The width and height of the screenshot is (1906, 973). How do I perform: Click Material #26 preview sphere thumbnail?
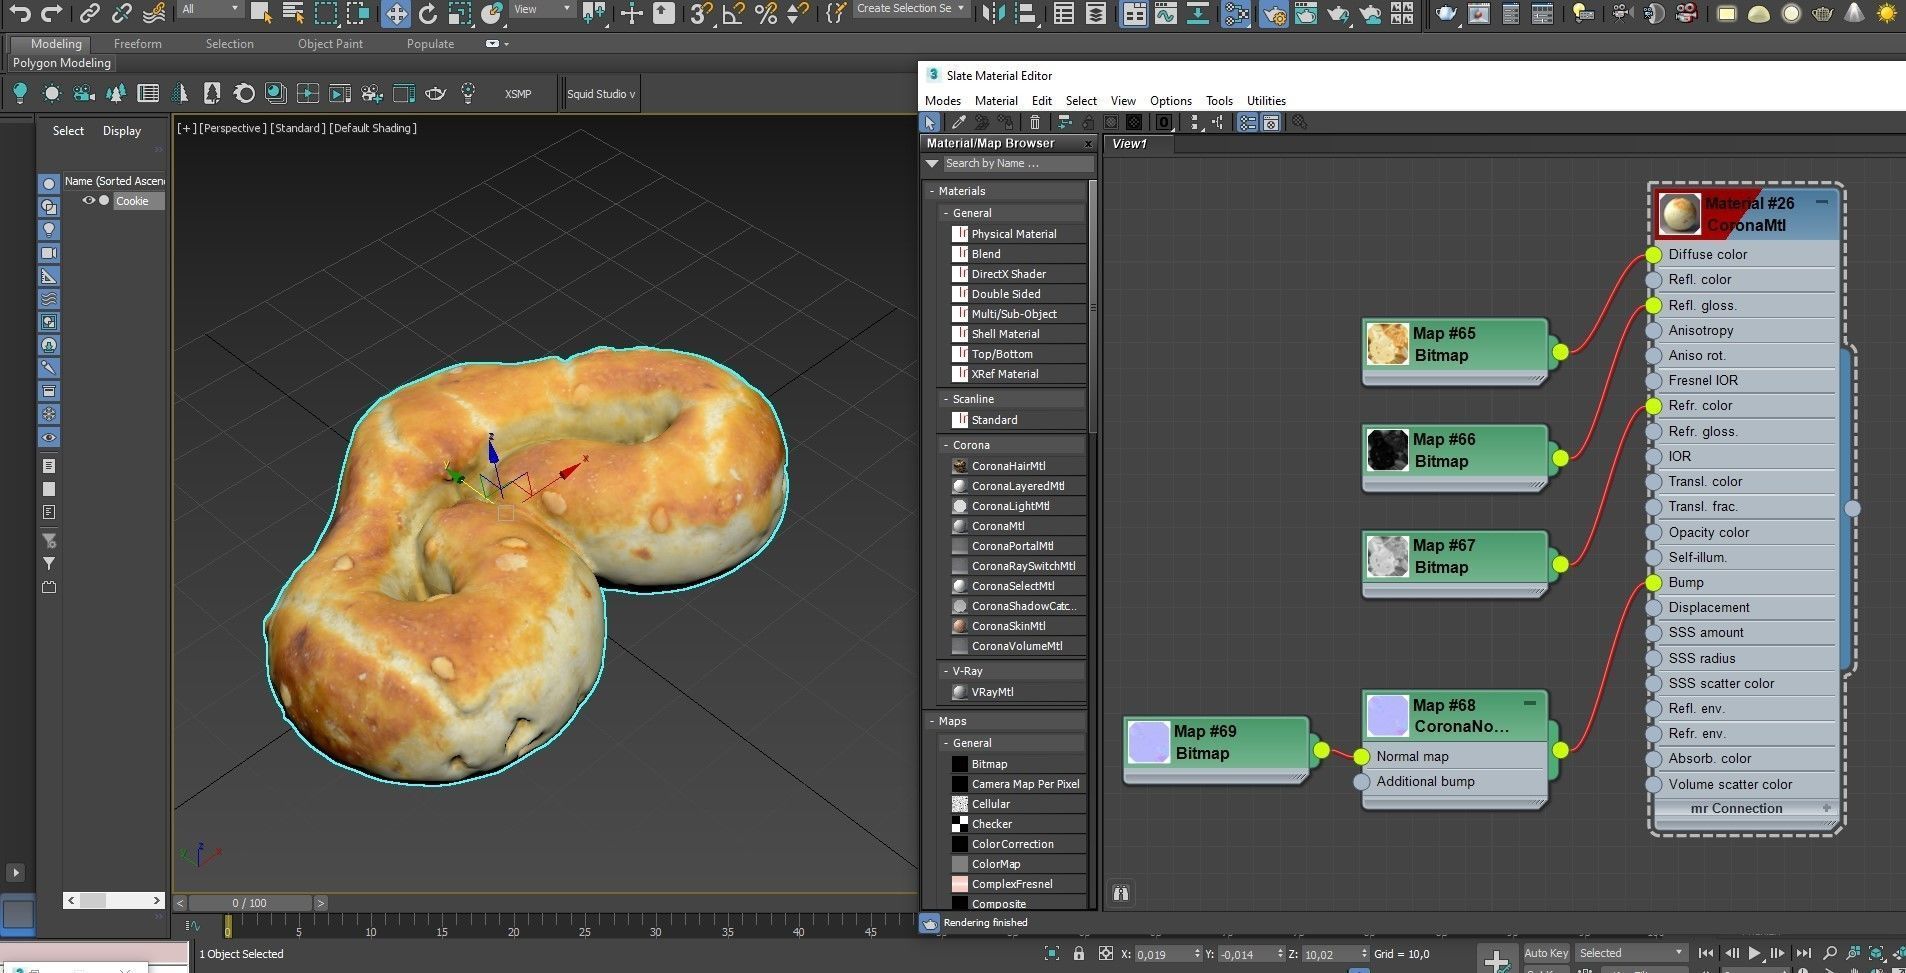pyautogui.click(x=1679, y=214)
